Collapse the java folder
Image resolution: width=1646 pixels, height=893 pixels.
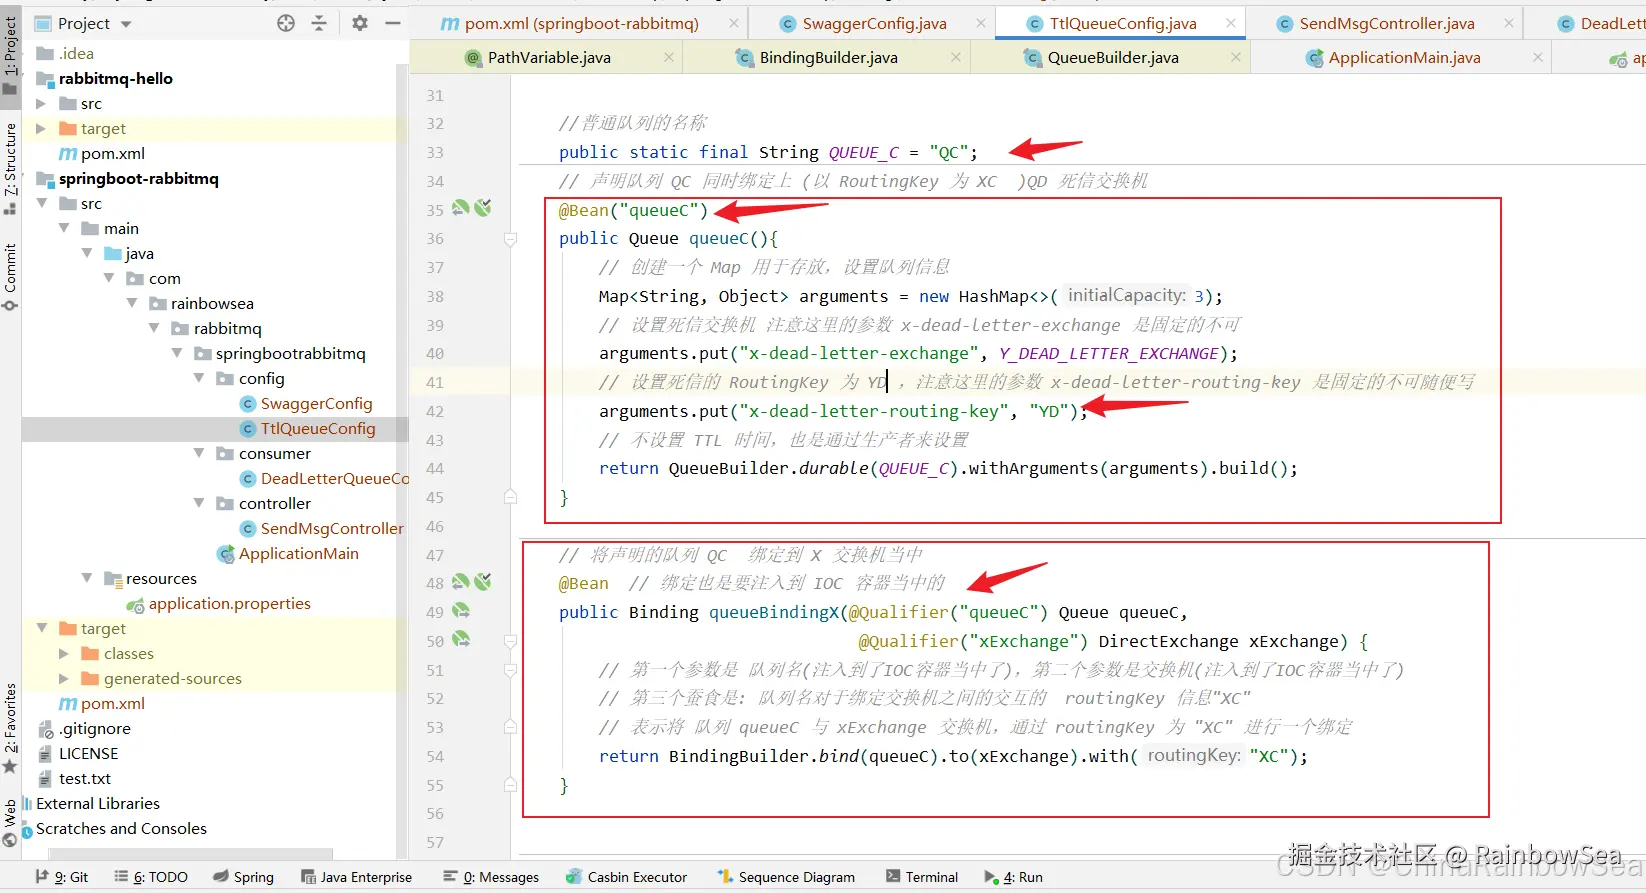click(x=87, y=253)
